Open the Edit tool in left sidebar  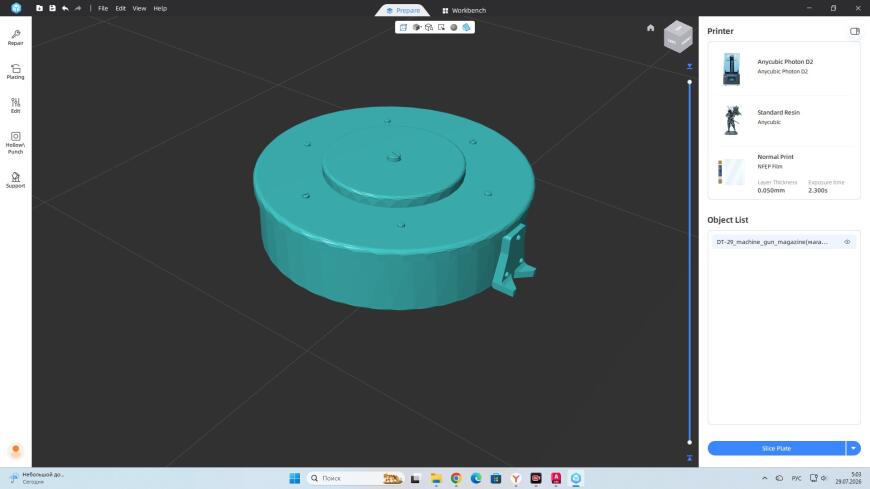coord(16,105)
